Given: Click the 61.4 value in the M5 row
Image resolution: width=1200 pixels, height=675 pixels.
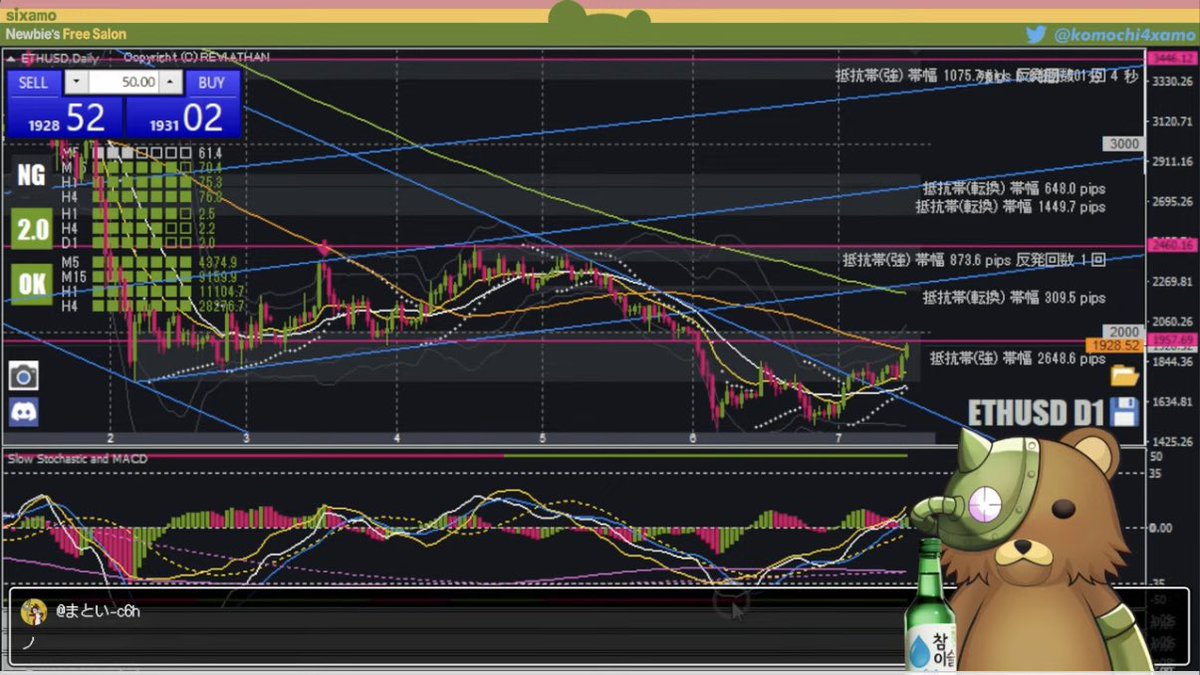Looking at the screenshot, I should point(210,153).
